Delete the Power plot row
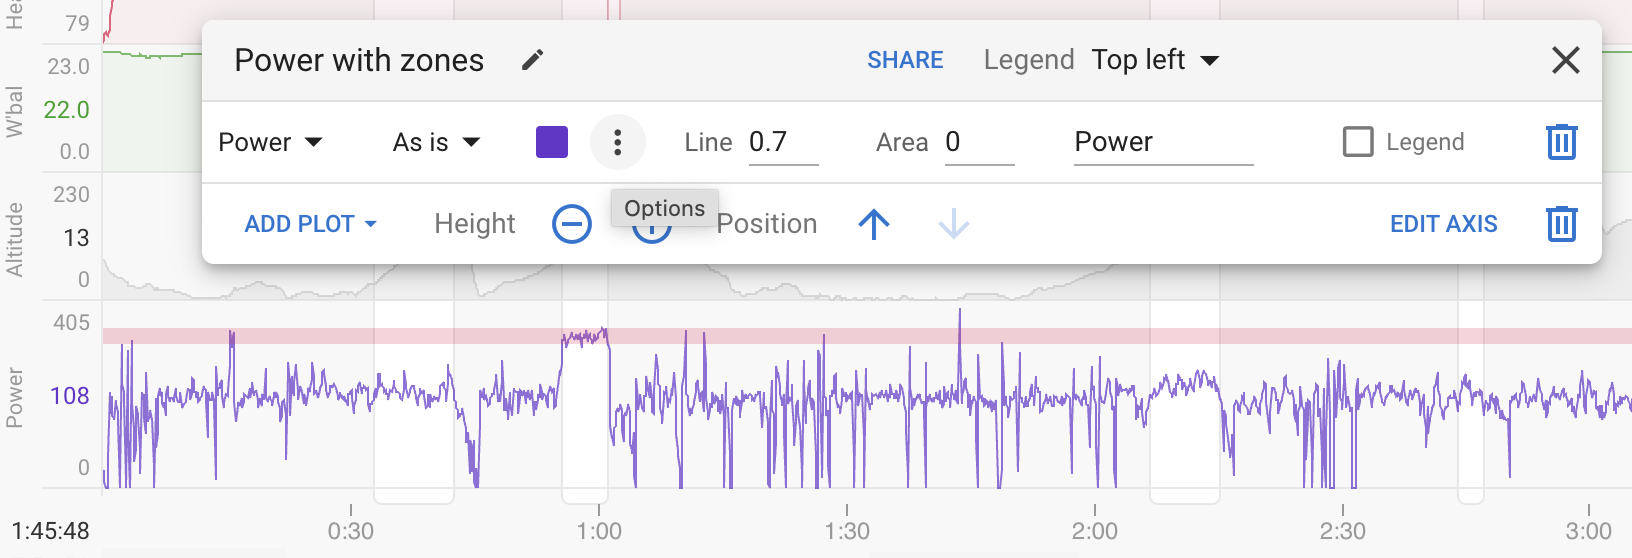Screen dimensions: 1632x558 [1561, 142]
